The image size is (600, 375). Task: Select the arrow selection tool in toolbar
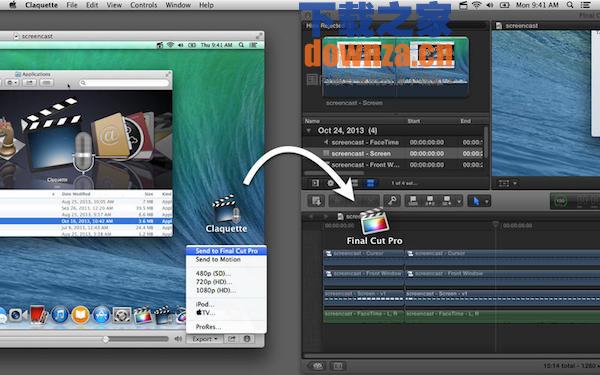[476, 201]
